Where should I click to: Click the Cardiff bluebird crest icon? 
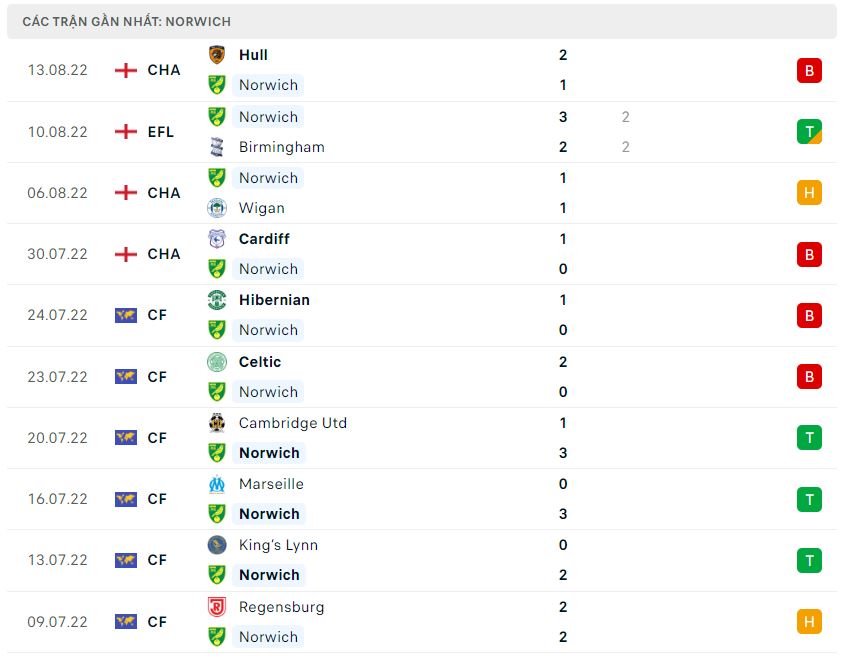[x=217, y=239]
